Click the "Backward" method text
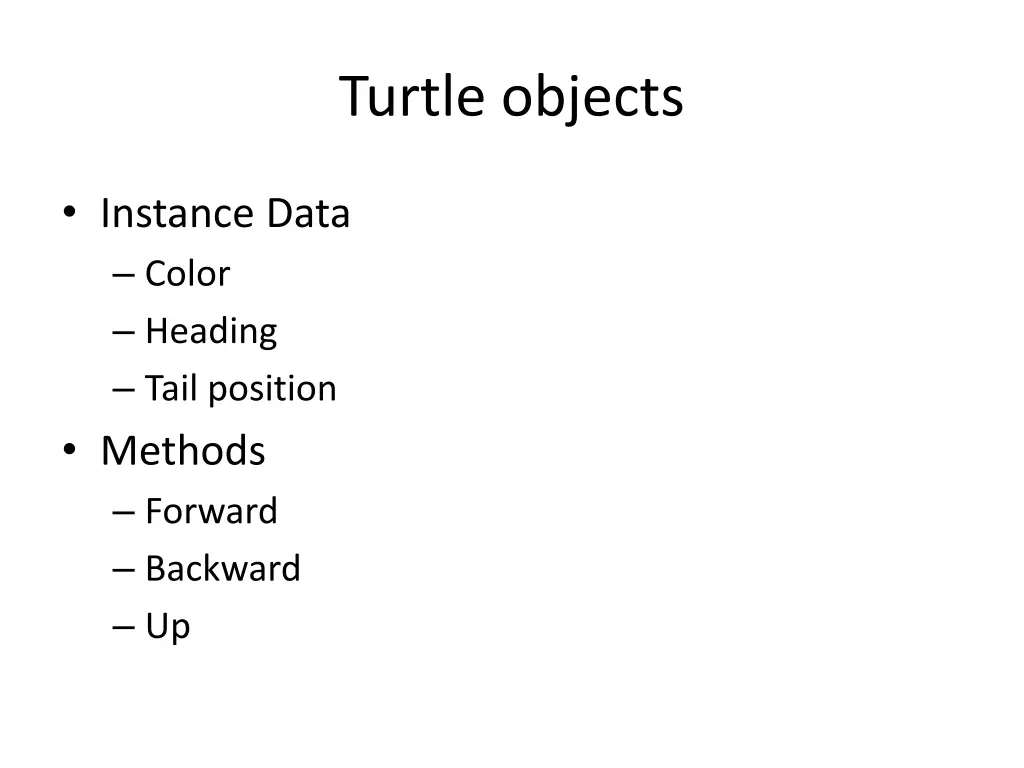Screen dimensions: 1024x768 [x=223, y=569]
